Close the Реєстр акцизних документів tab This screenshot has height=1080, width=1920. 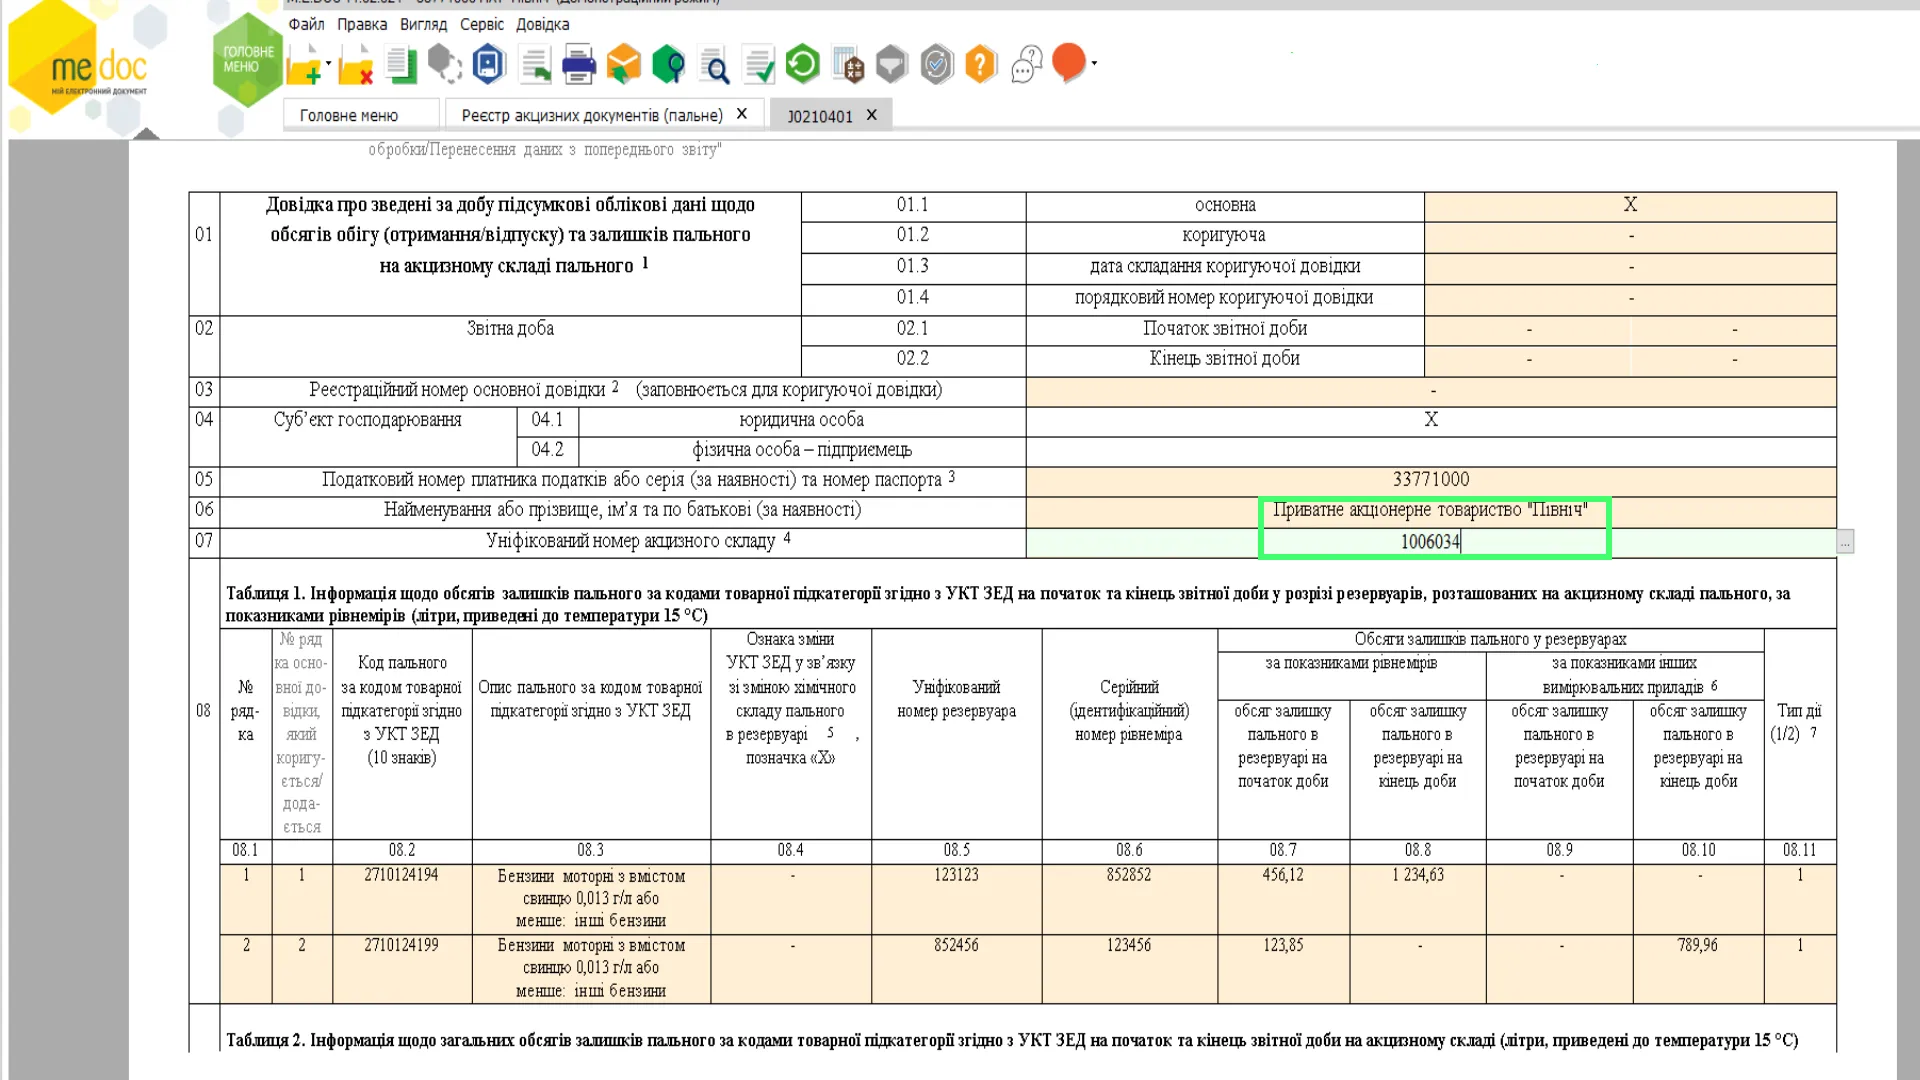pyautogui.click(x=742, y=114)
